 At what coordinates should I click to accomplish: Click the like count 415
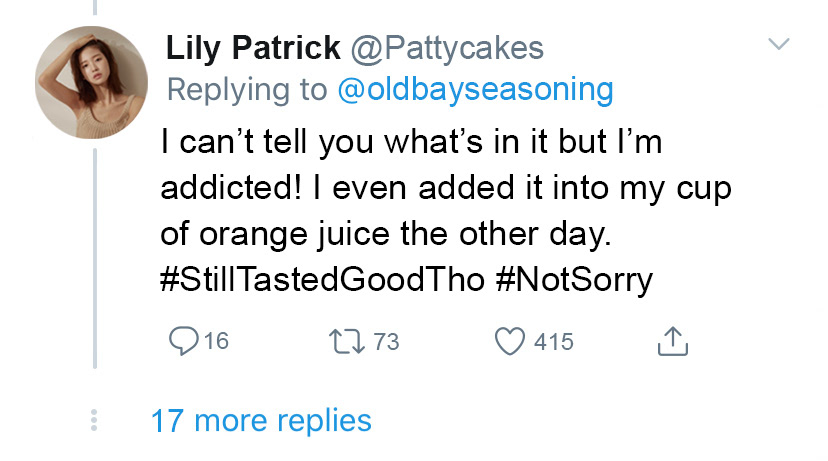[554, 342]
